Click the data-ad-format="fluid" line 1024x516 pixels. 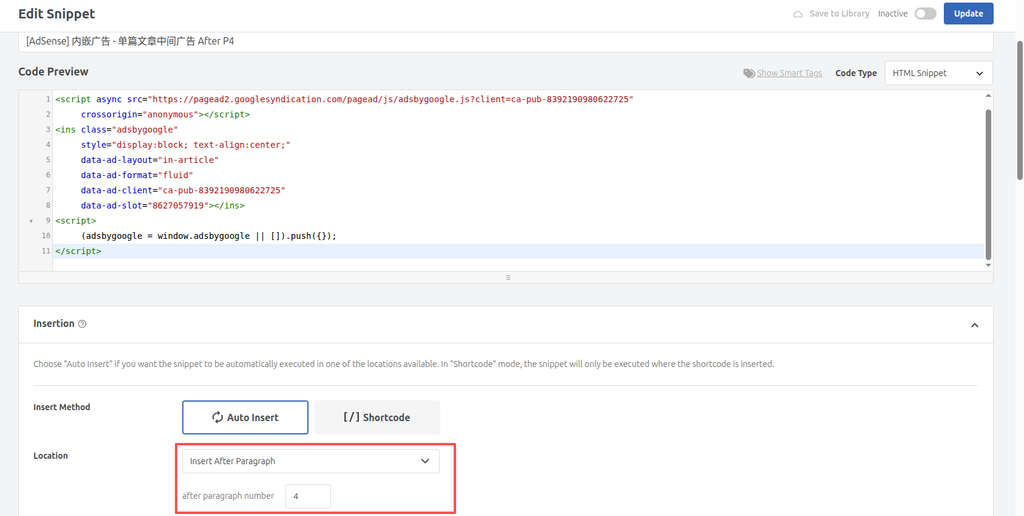[x=137, y=175]
